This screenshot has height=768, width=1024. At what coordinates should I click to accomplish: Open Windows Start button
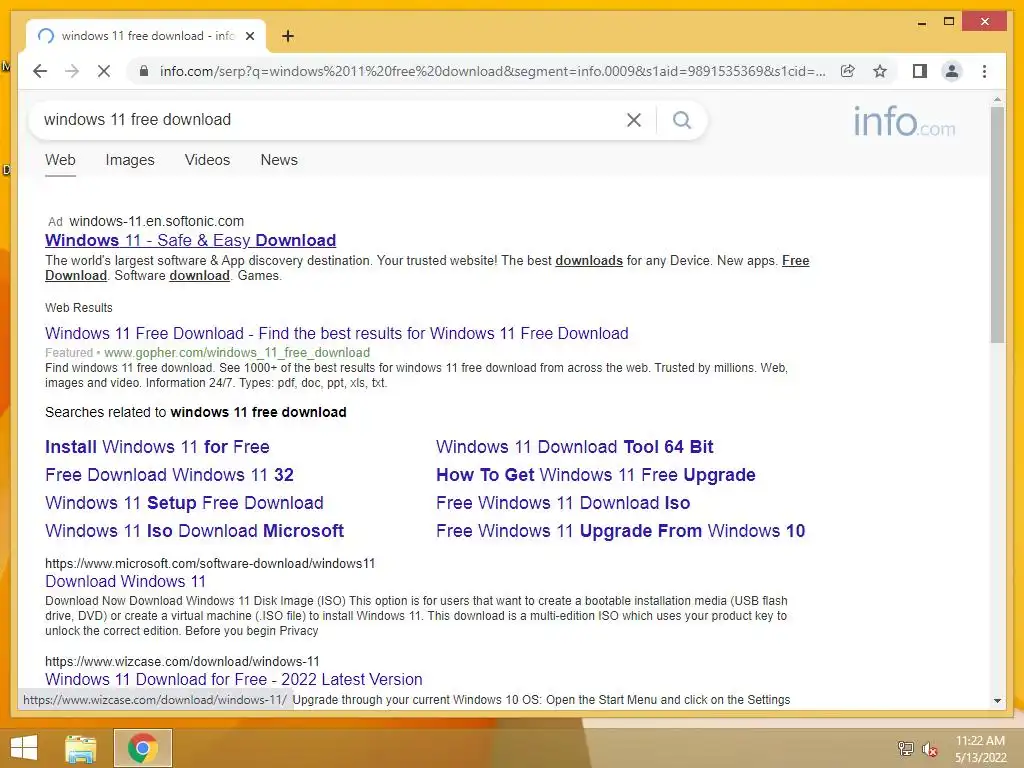click(24, 748)
